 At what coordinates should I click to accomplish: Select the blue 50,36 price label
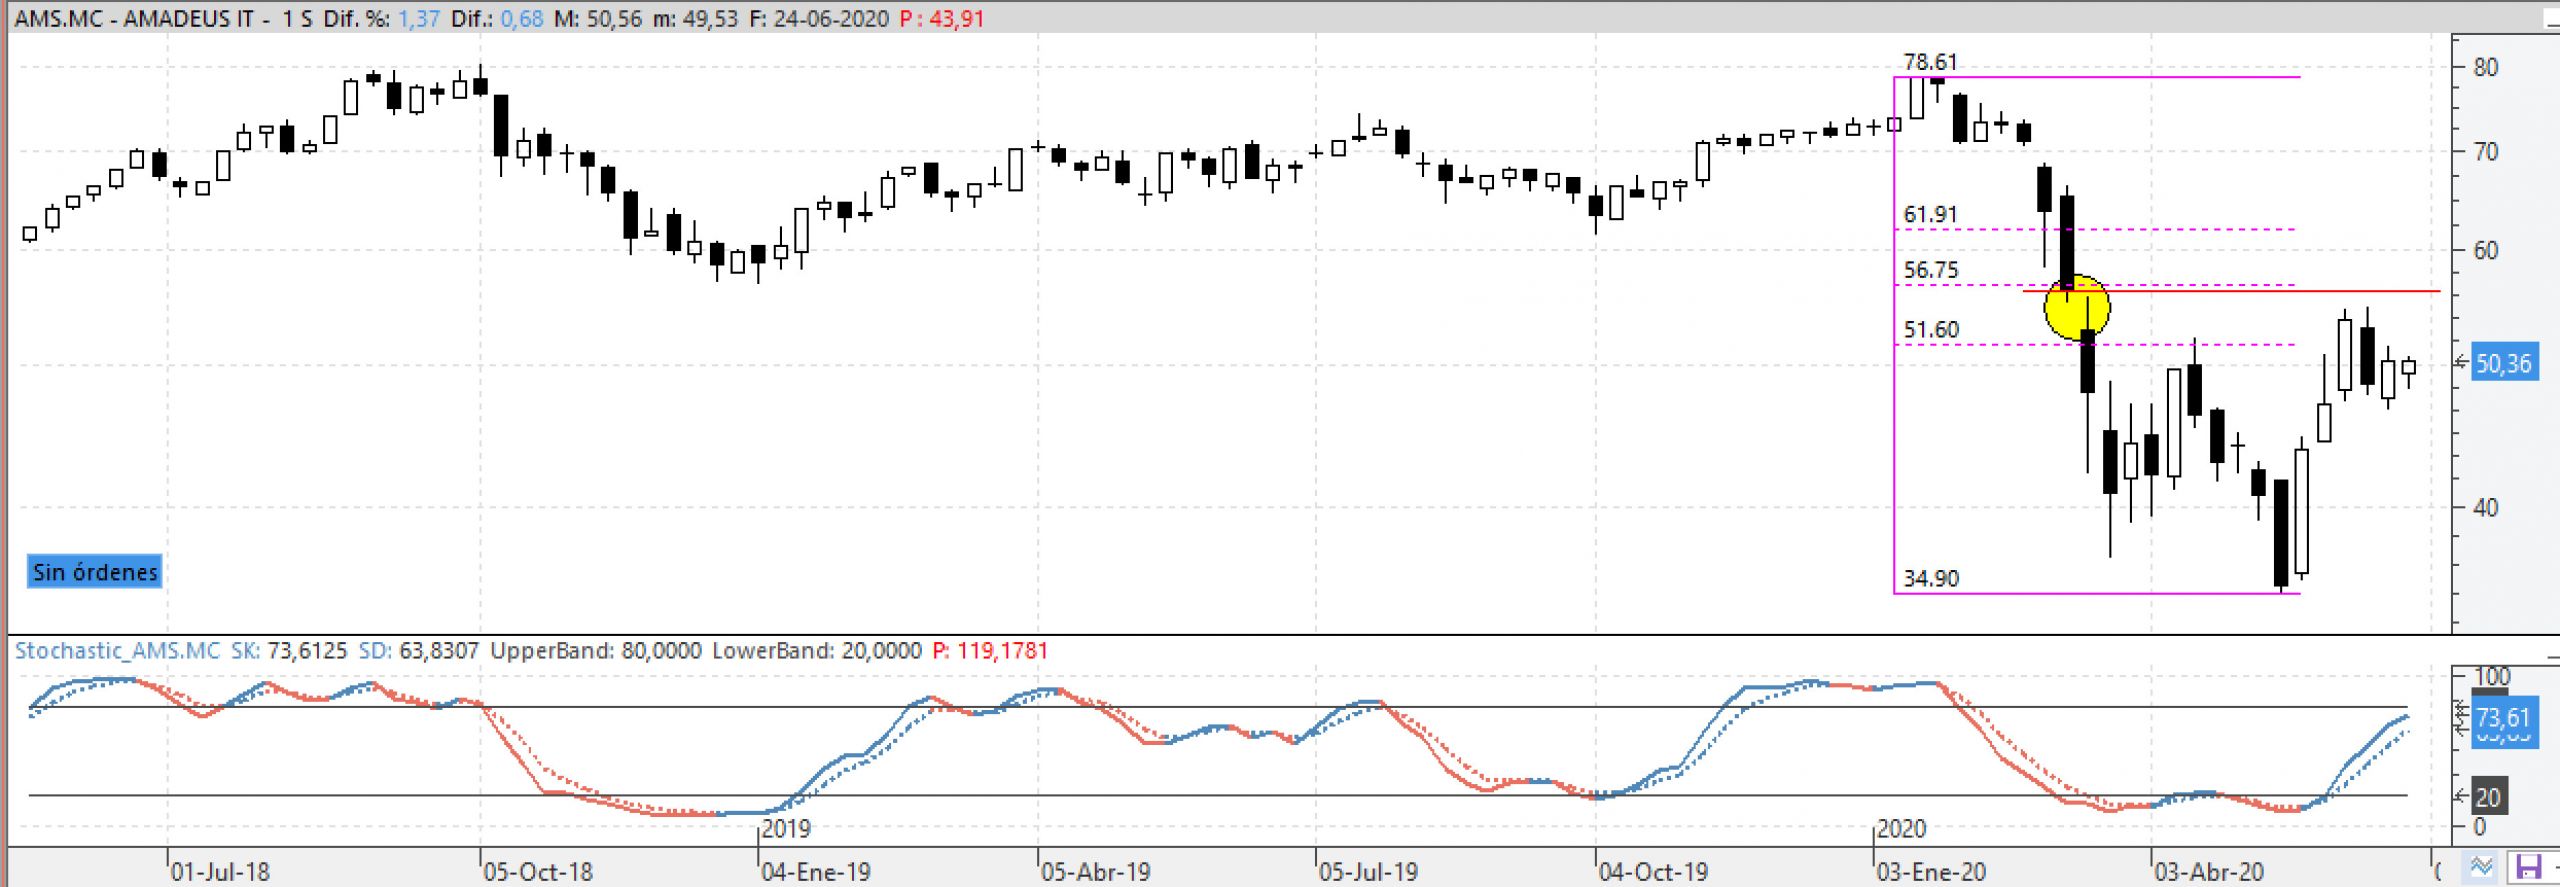pyautogui.click(x=2503, y=363)
